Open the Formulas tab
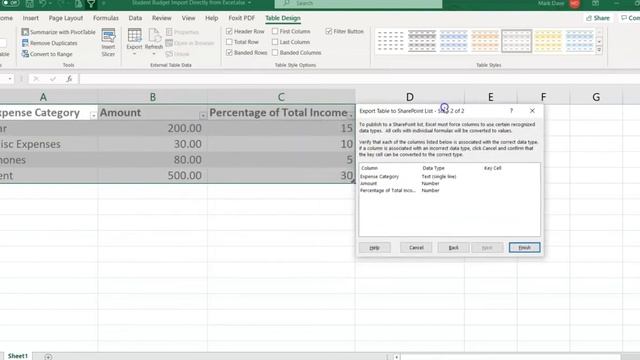Viewport: 640px width, 360px height. 106,18
